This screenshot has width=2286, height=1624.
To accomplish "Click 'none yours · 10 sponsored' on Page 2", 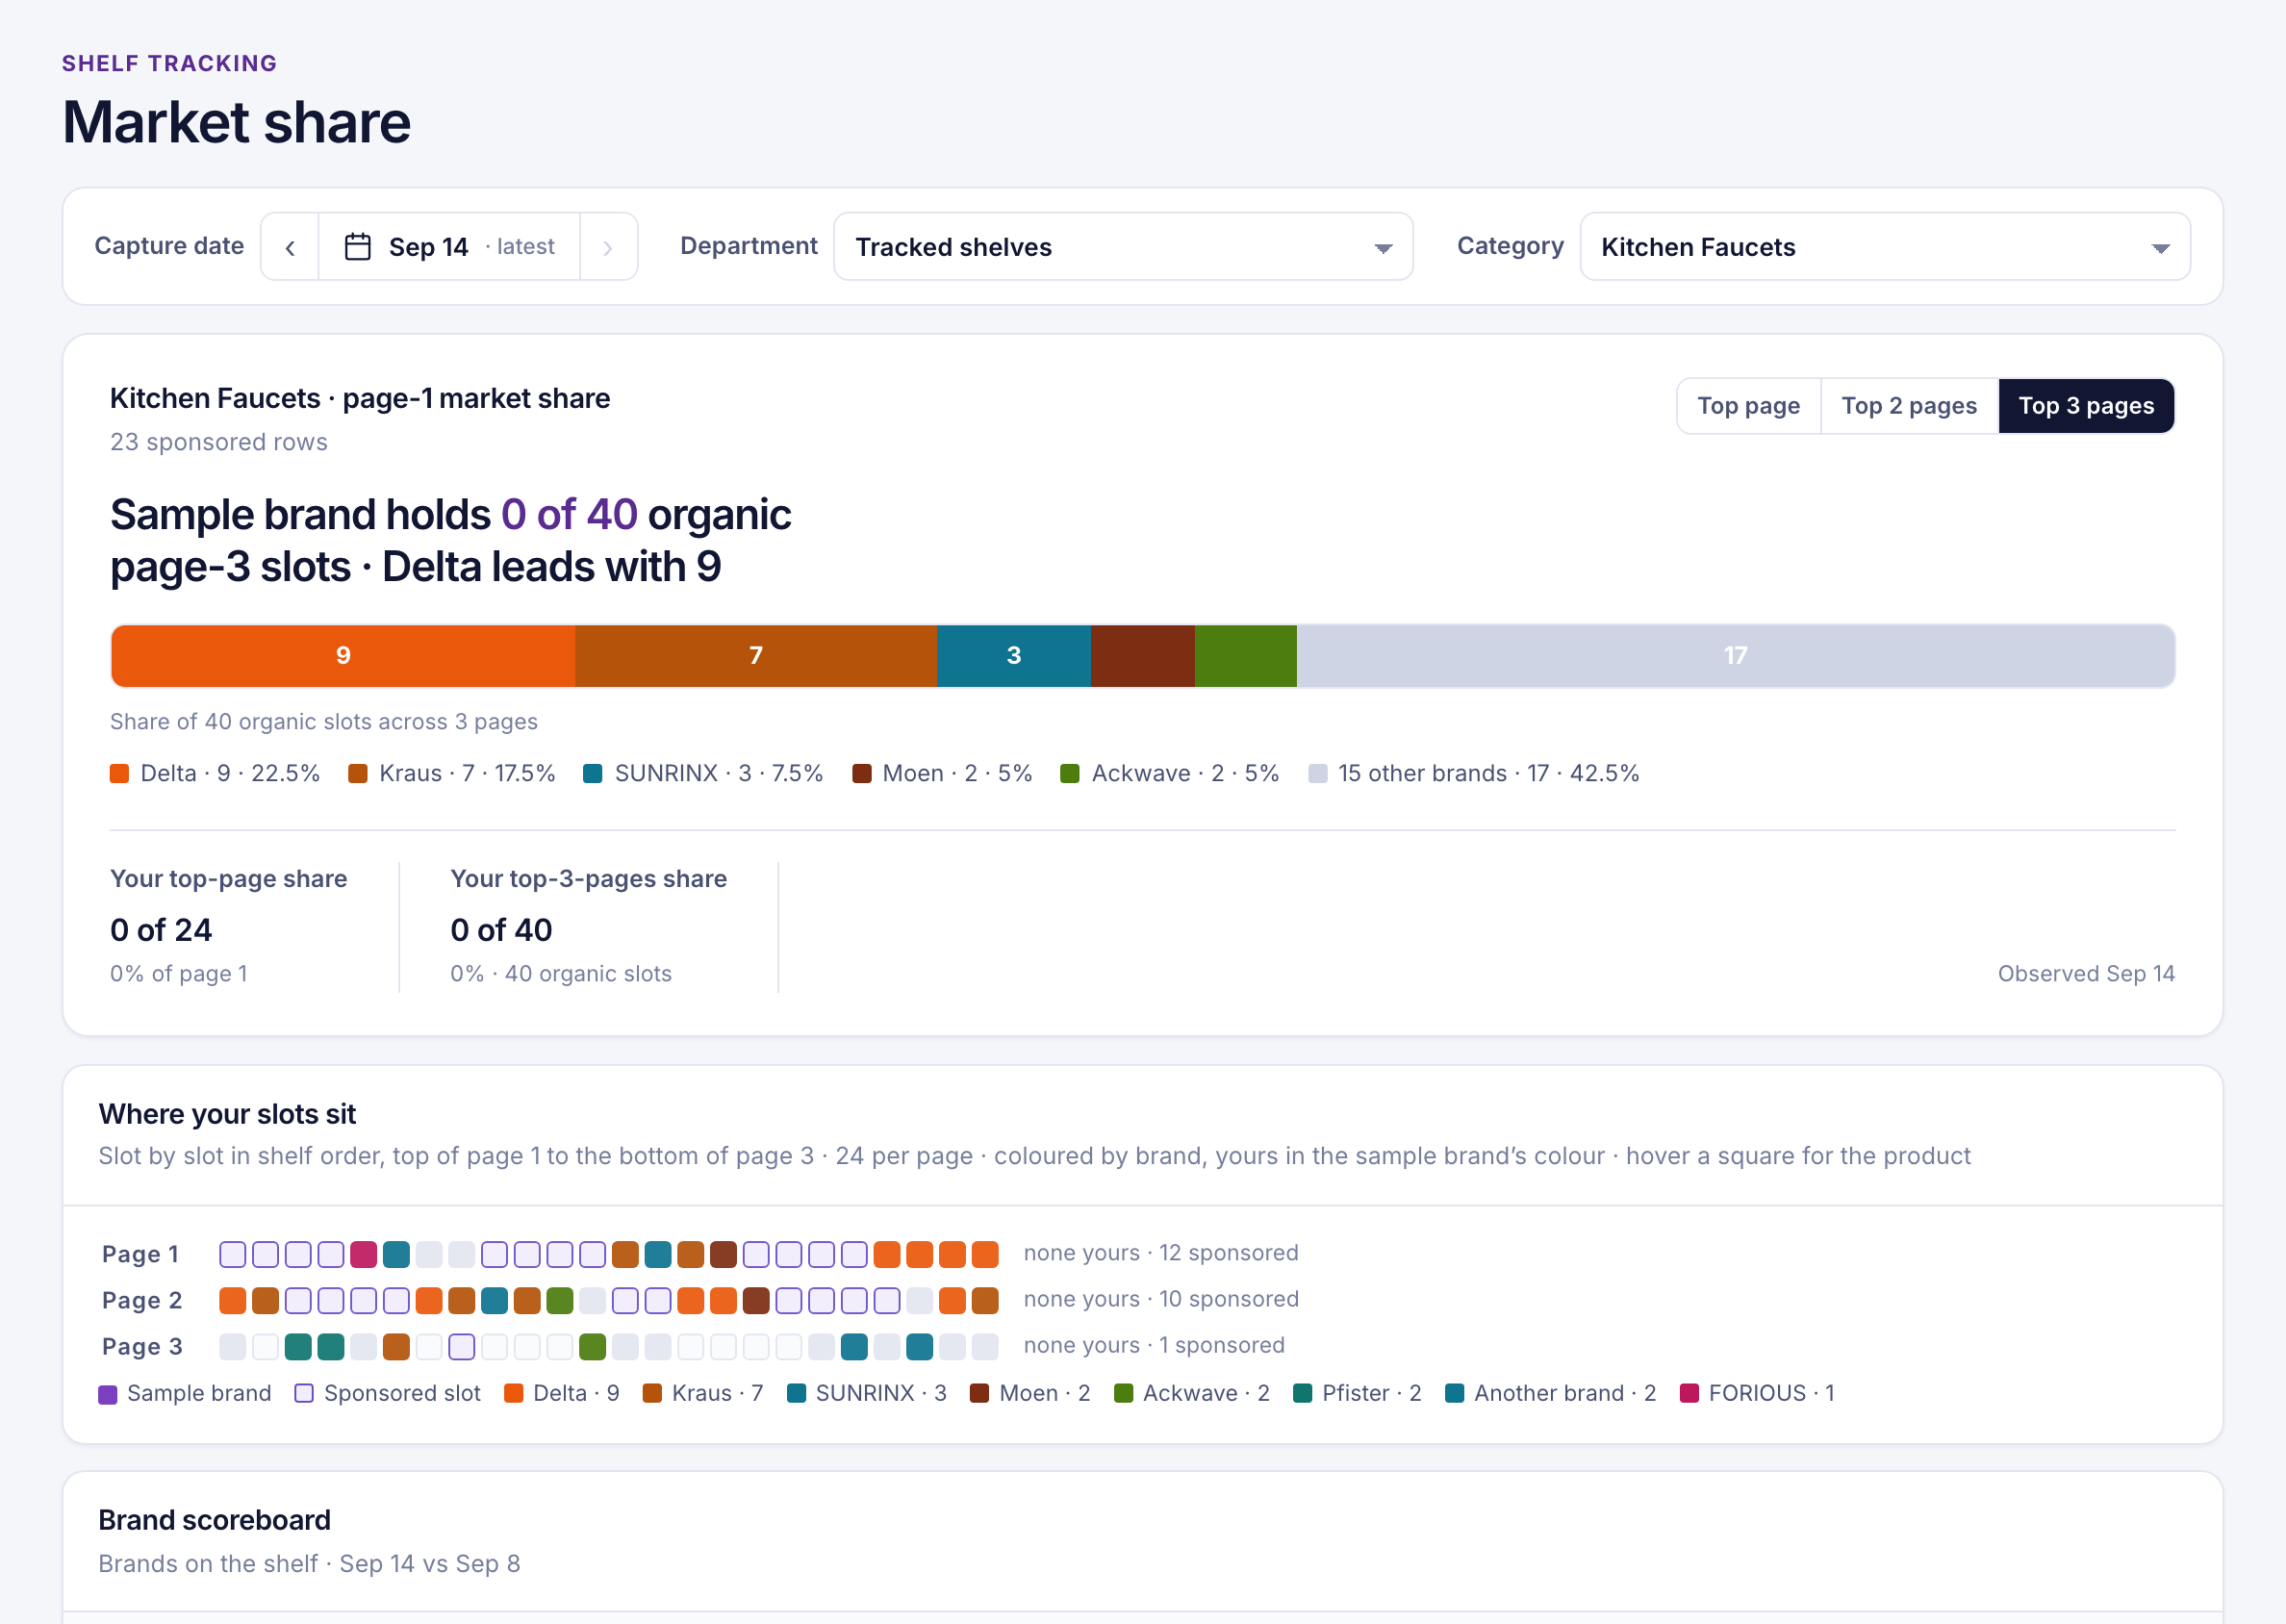I will pyautogui.click(x=1161, y=1299).
